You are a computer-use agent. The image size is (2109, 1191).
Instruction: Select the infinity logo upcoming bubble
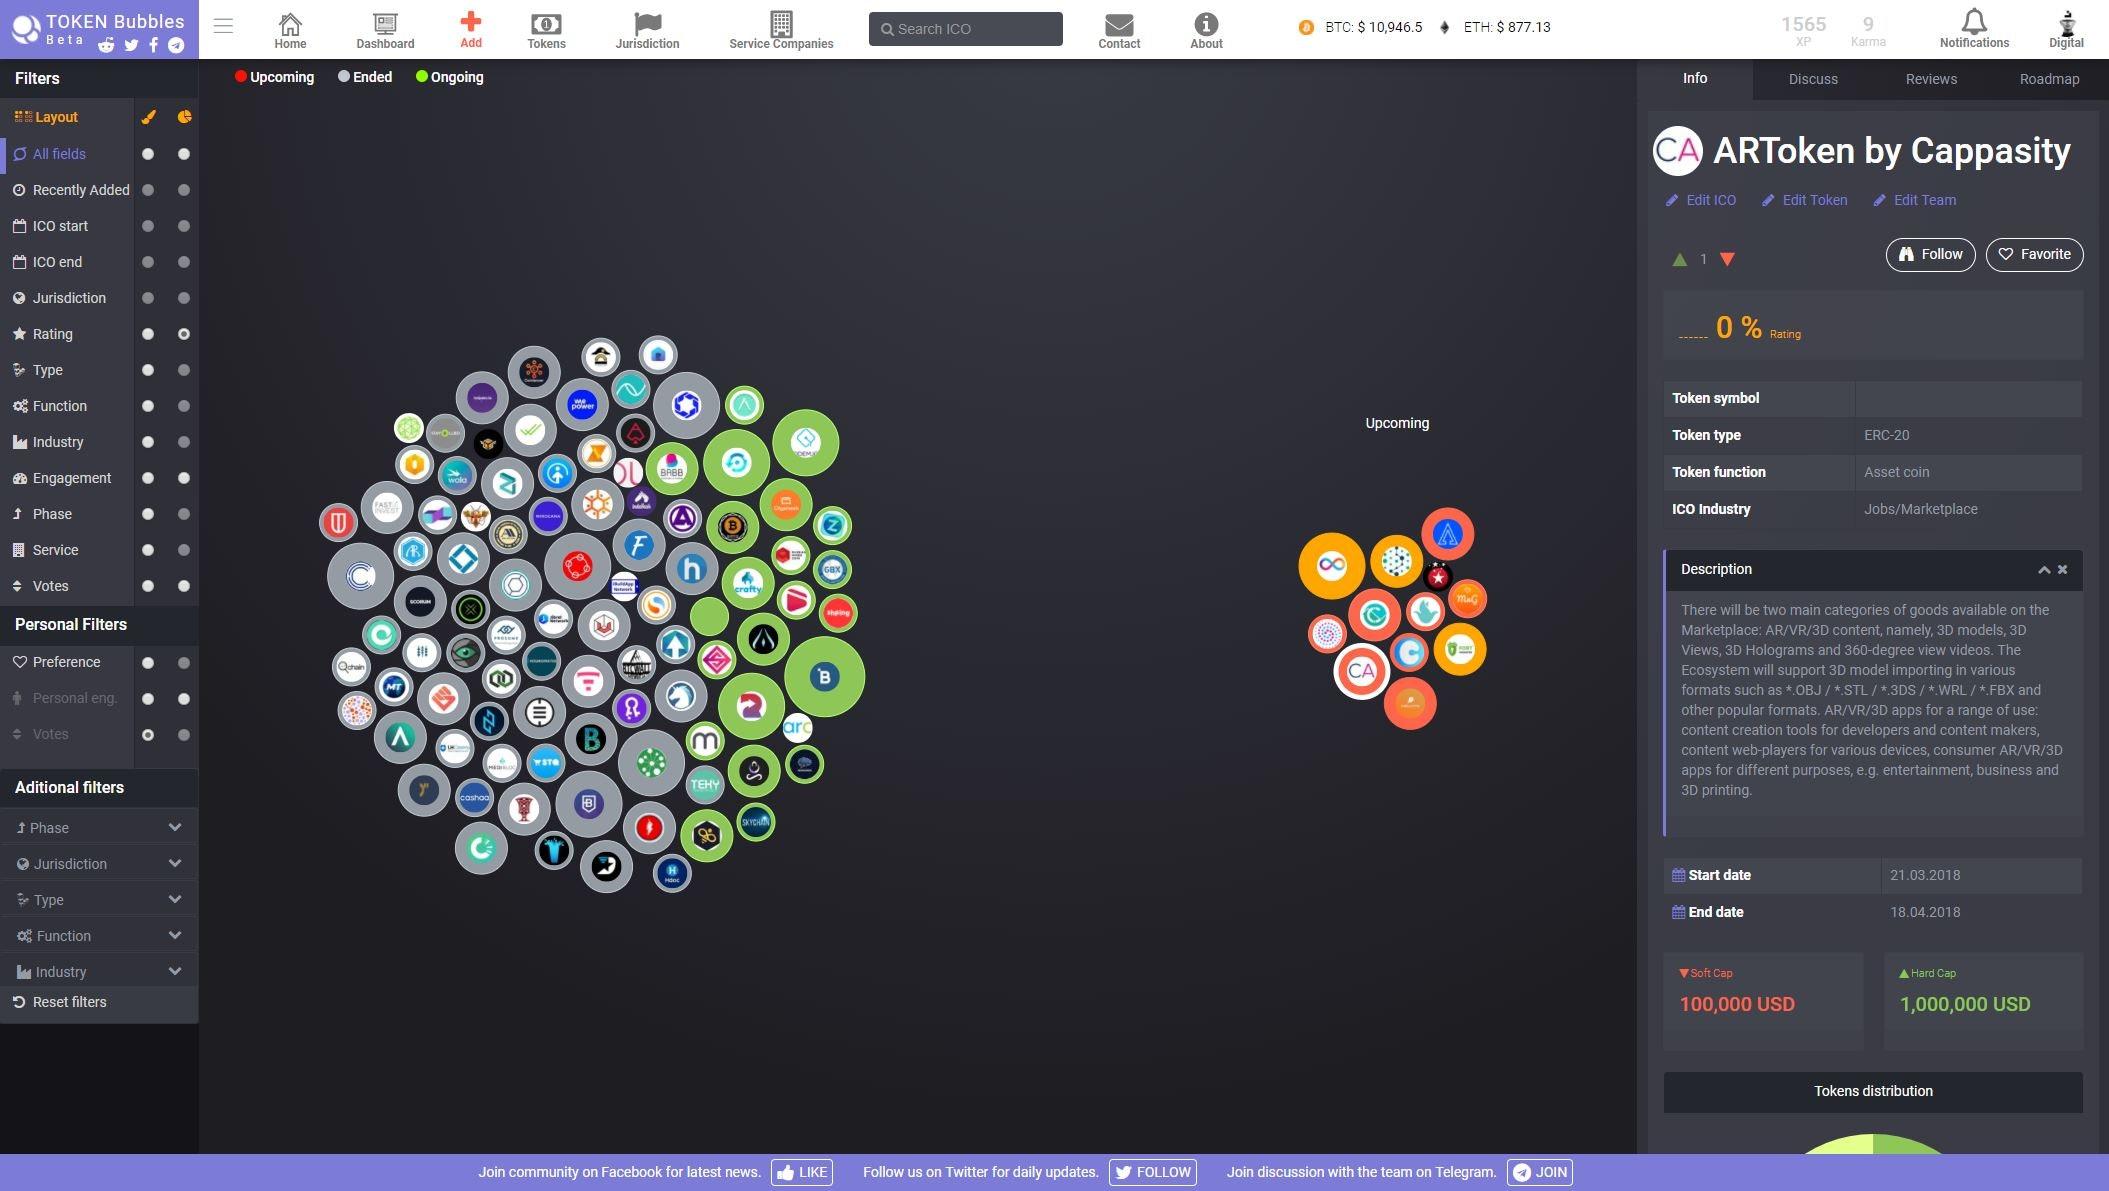coord(1331,566)
